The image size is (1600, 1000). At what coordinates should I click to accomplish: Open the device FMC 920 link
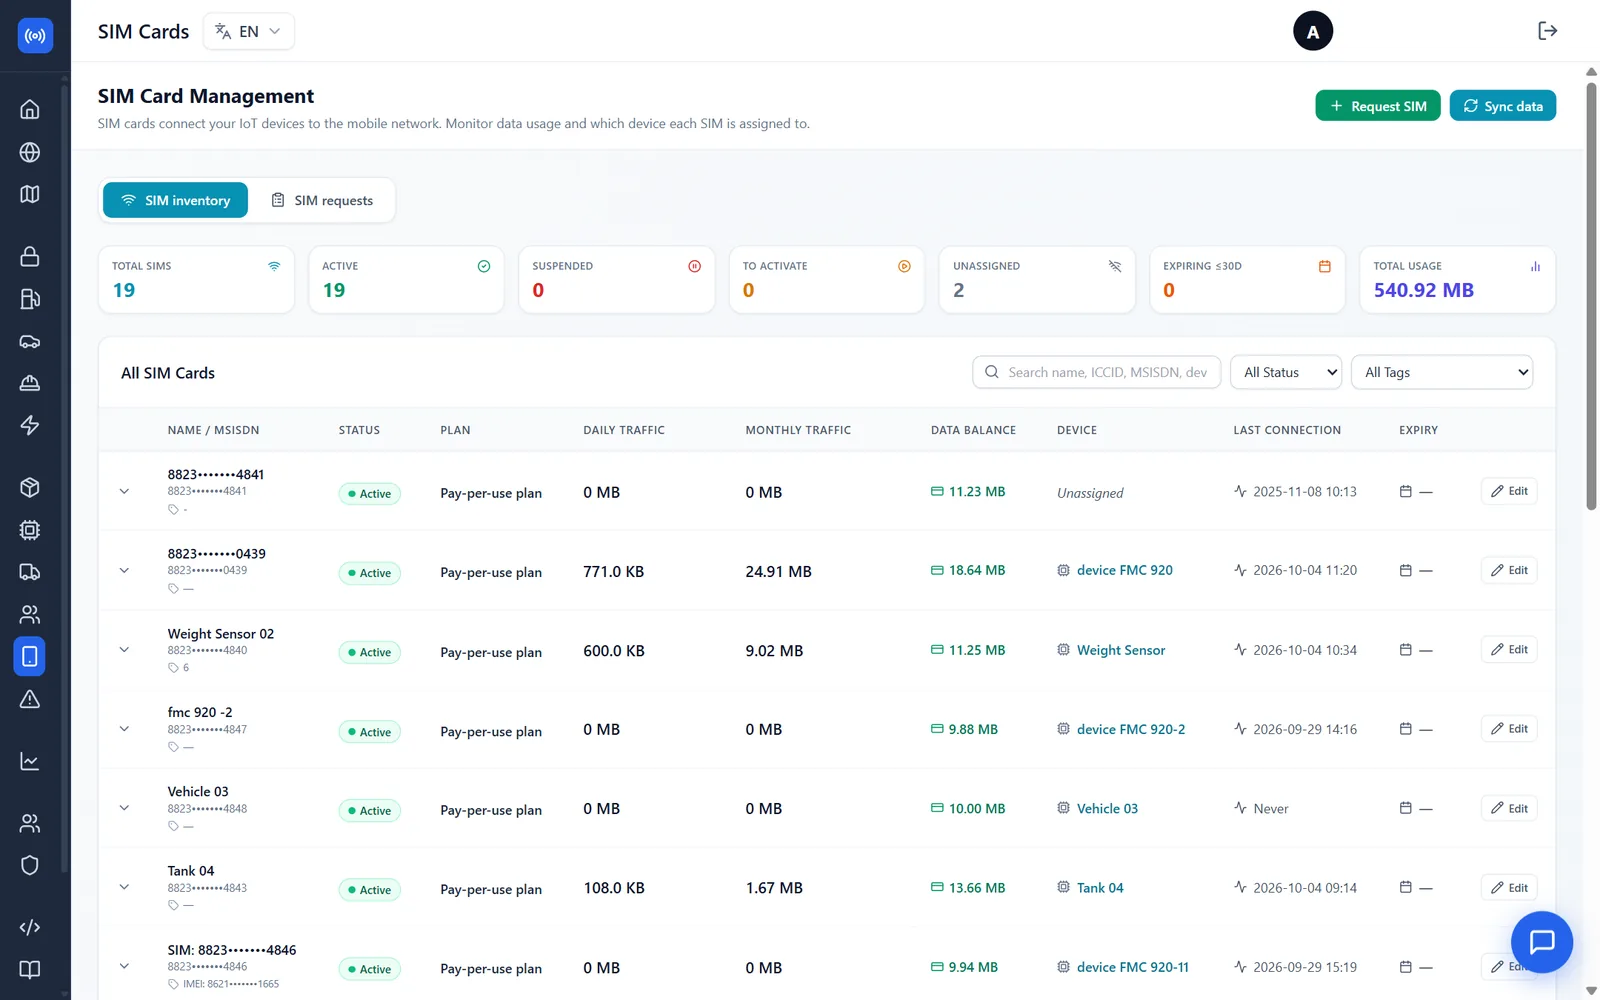point(1125,570)
